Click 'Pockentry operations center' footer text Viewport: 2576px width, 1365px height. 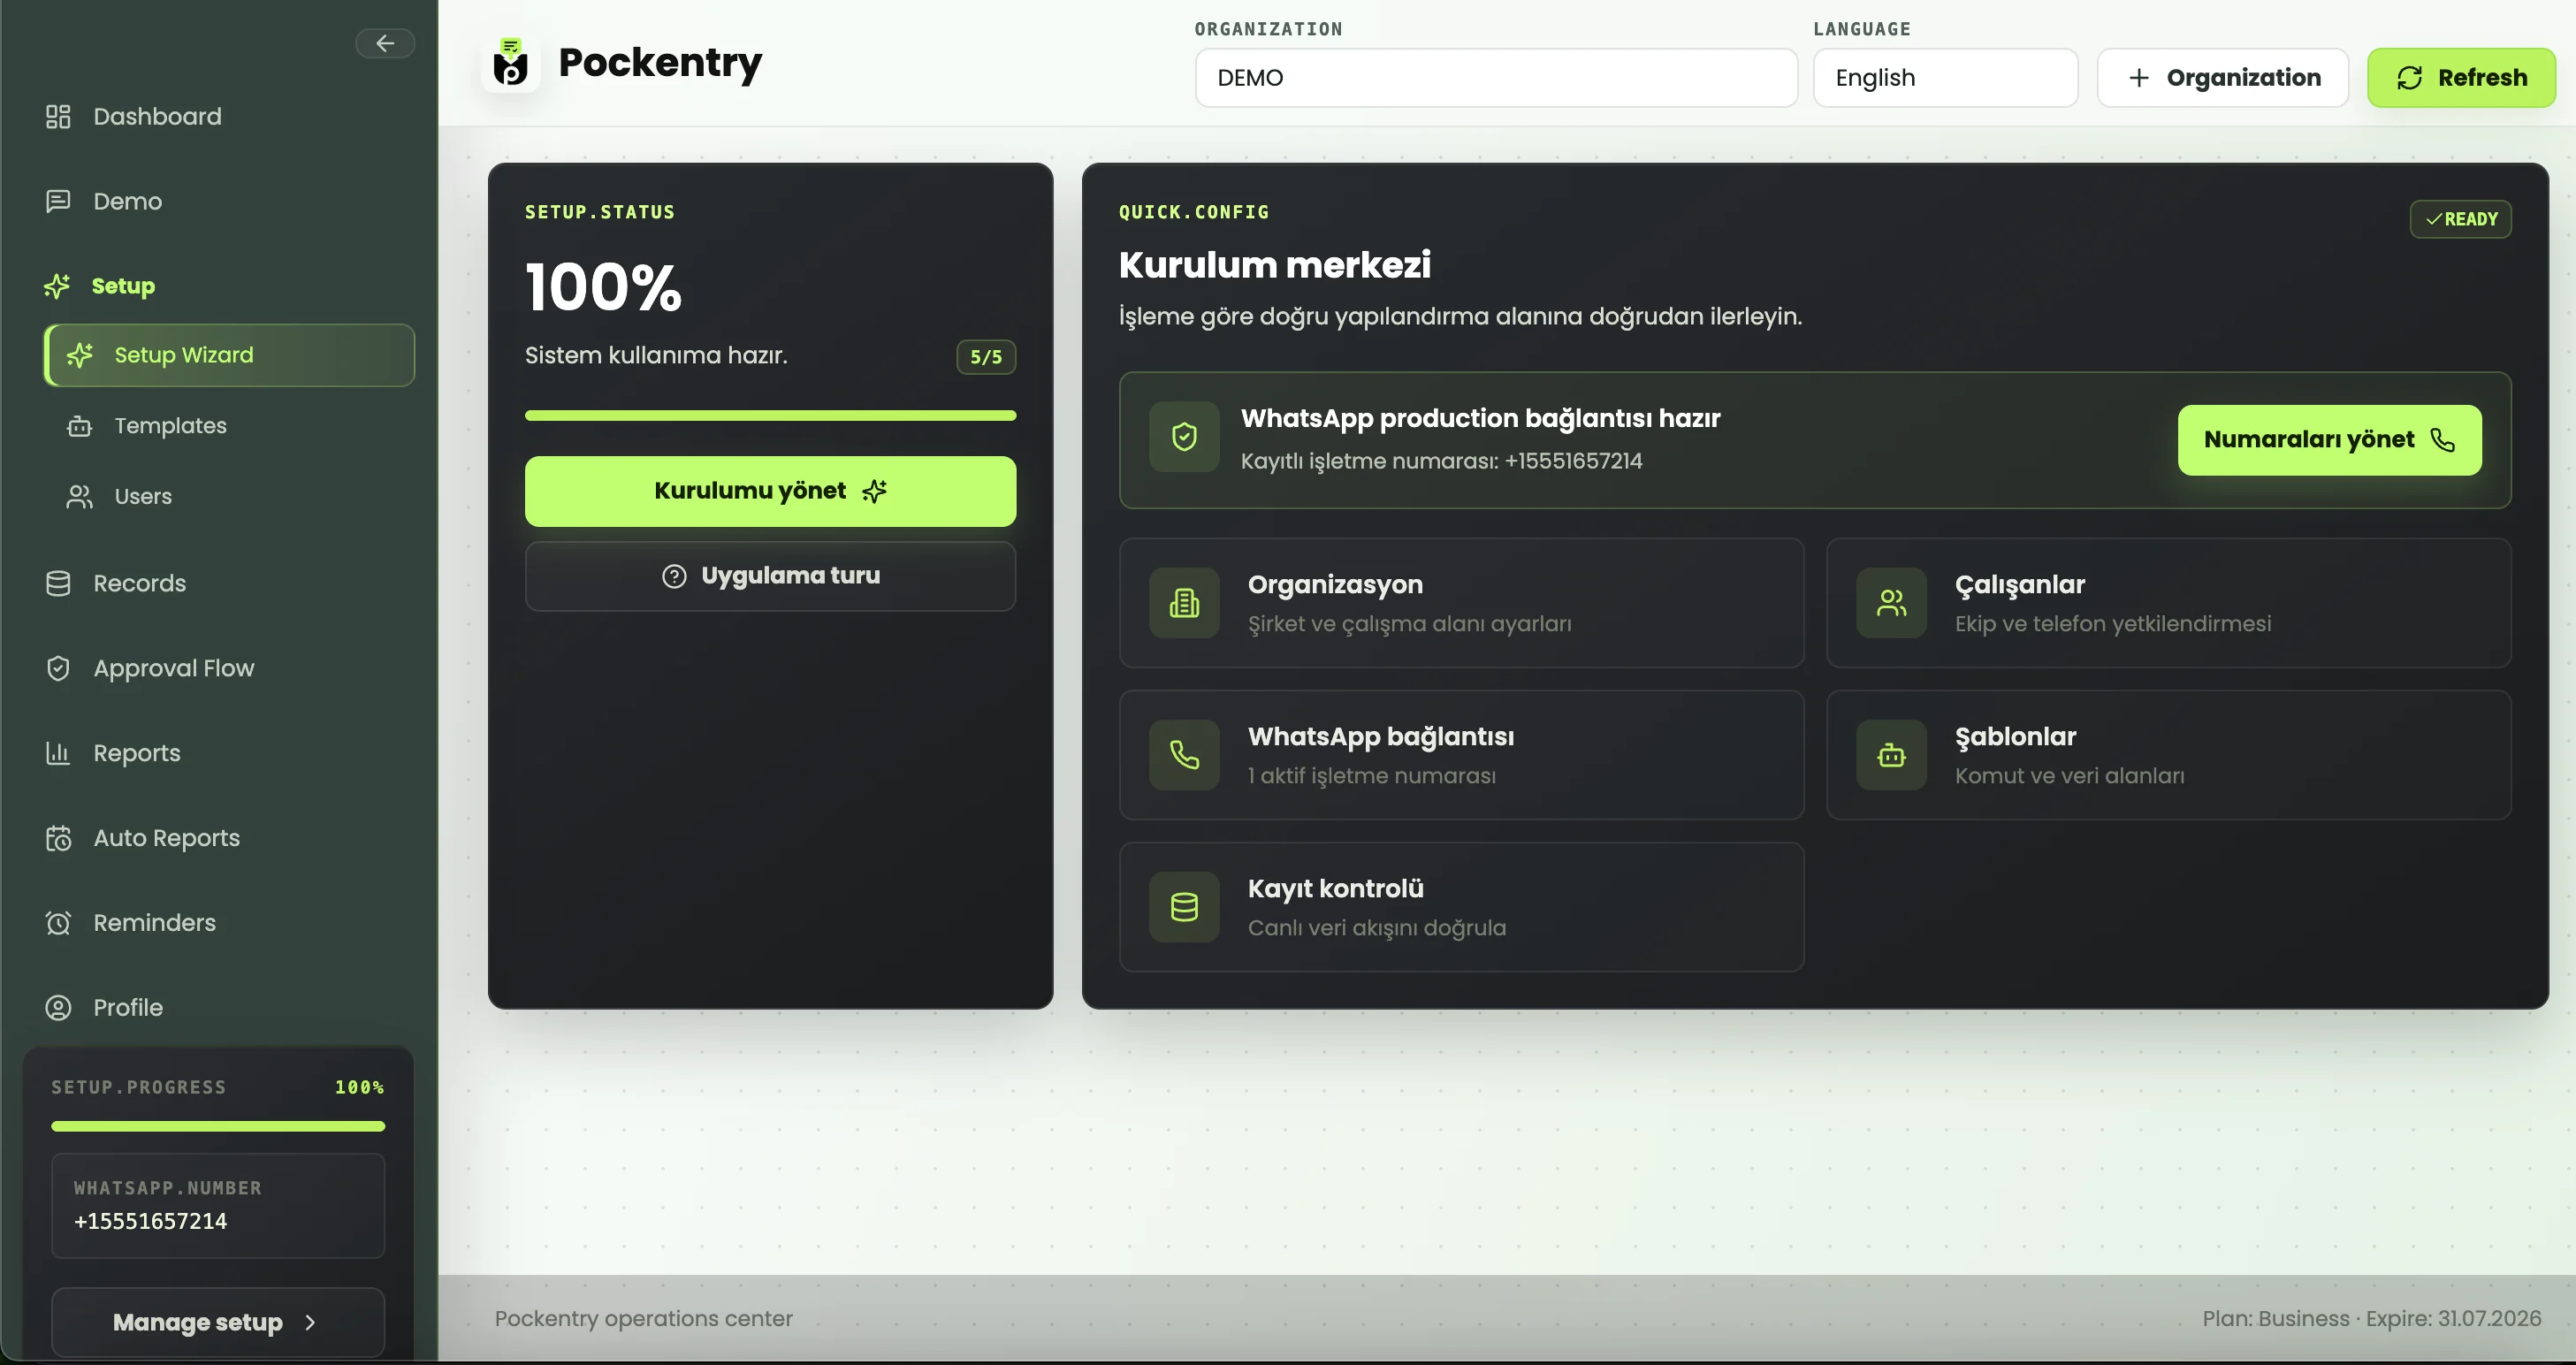[x=643, y=1318]
